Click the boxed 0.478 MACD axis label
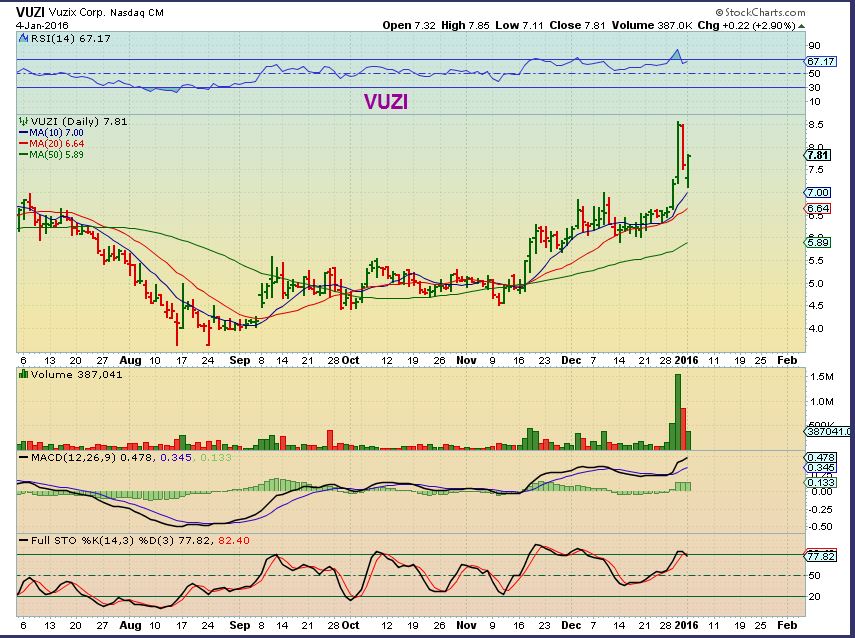855x638 pixels. pyautogui.click(x=821, y=458)
